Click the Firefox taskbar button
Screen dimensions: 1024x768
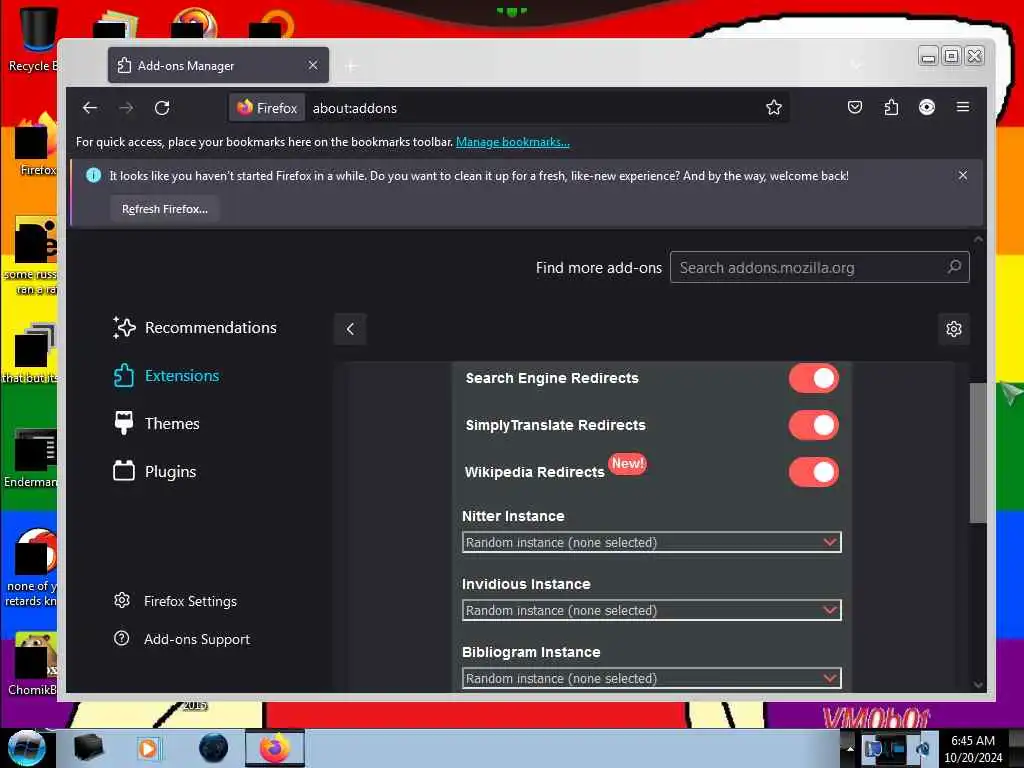pyautogui.click(x=275, y=748)
